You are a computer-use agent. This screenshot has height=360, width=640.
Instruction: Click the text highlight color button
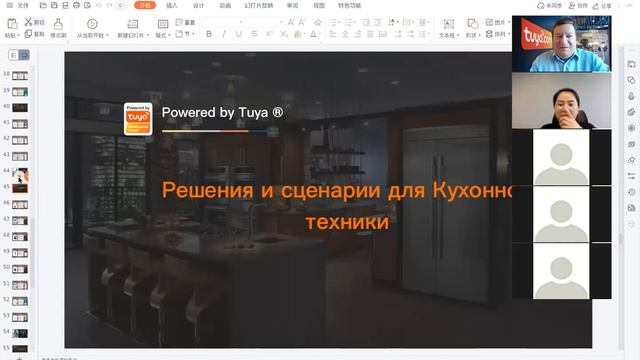pos(298,34)
